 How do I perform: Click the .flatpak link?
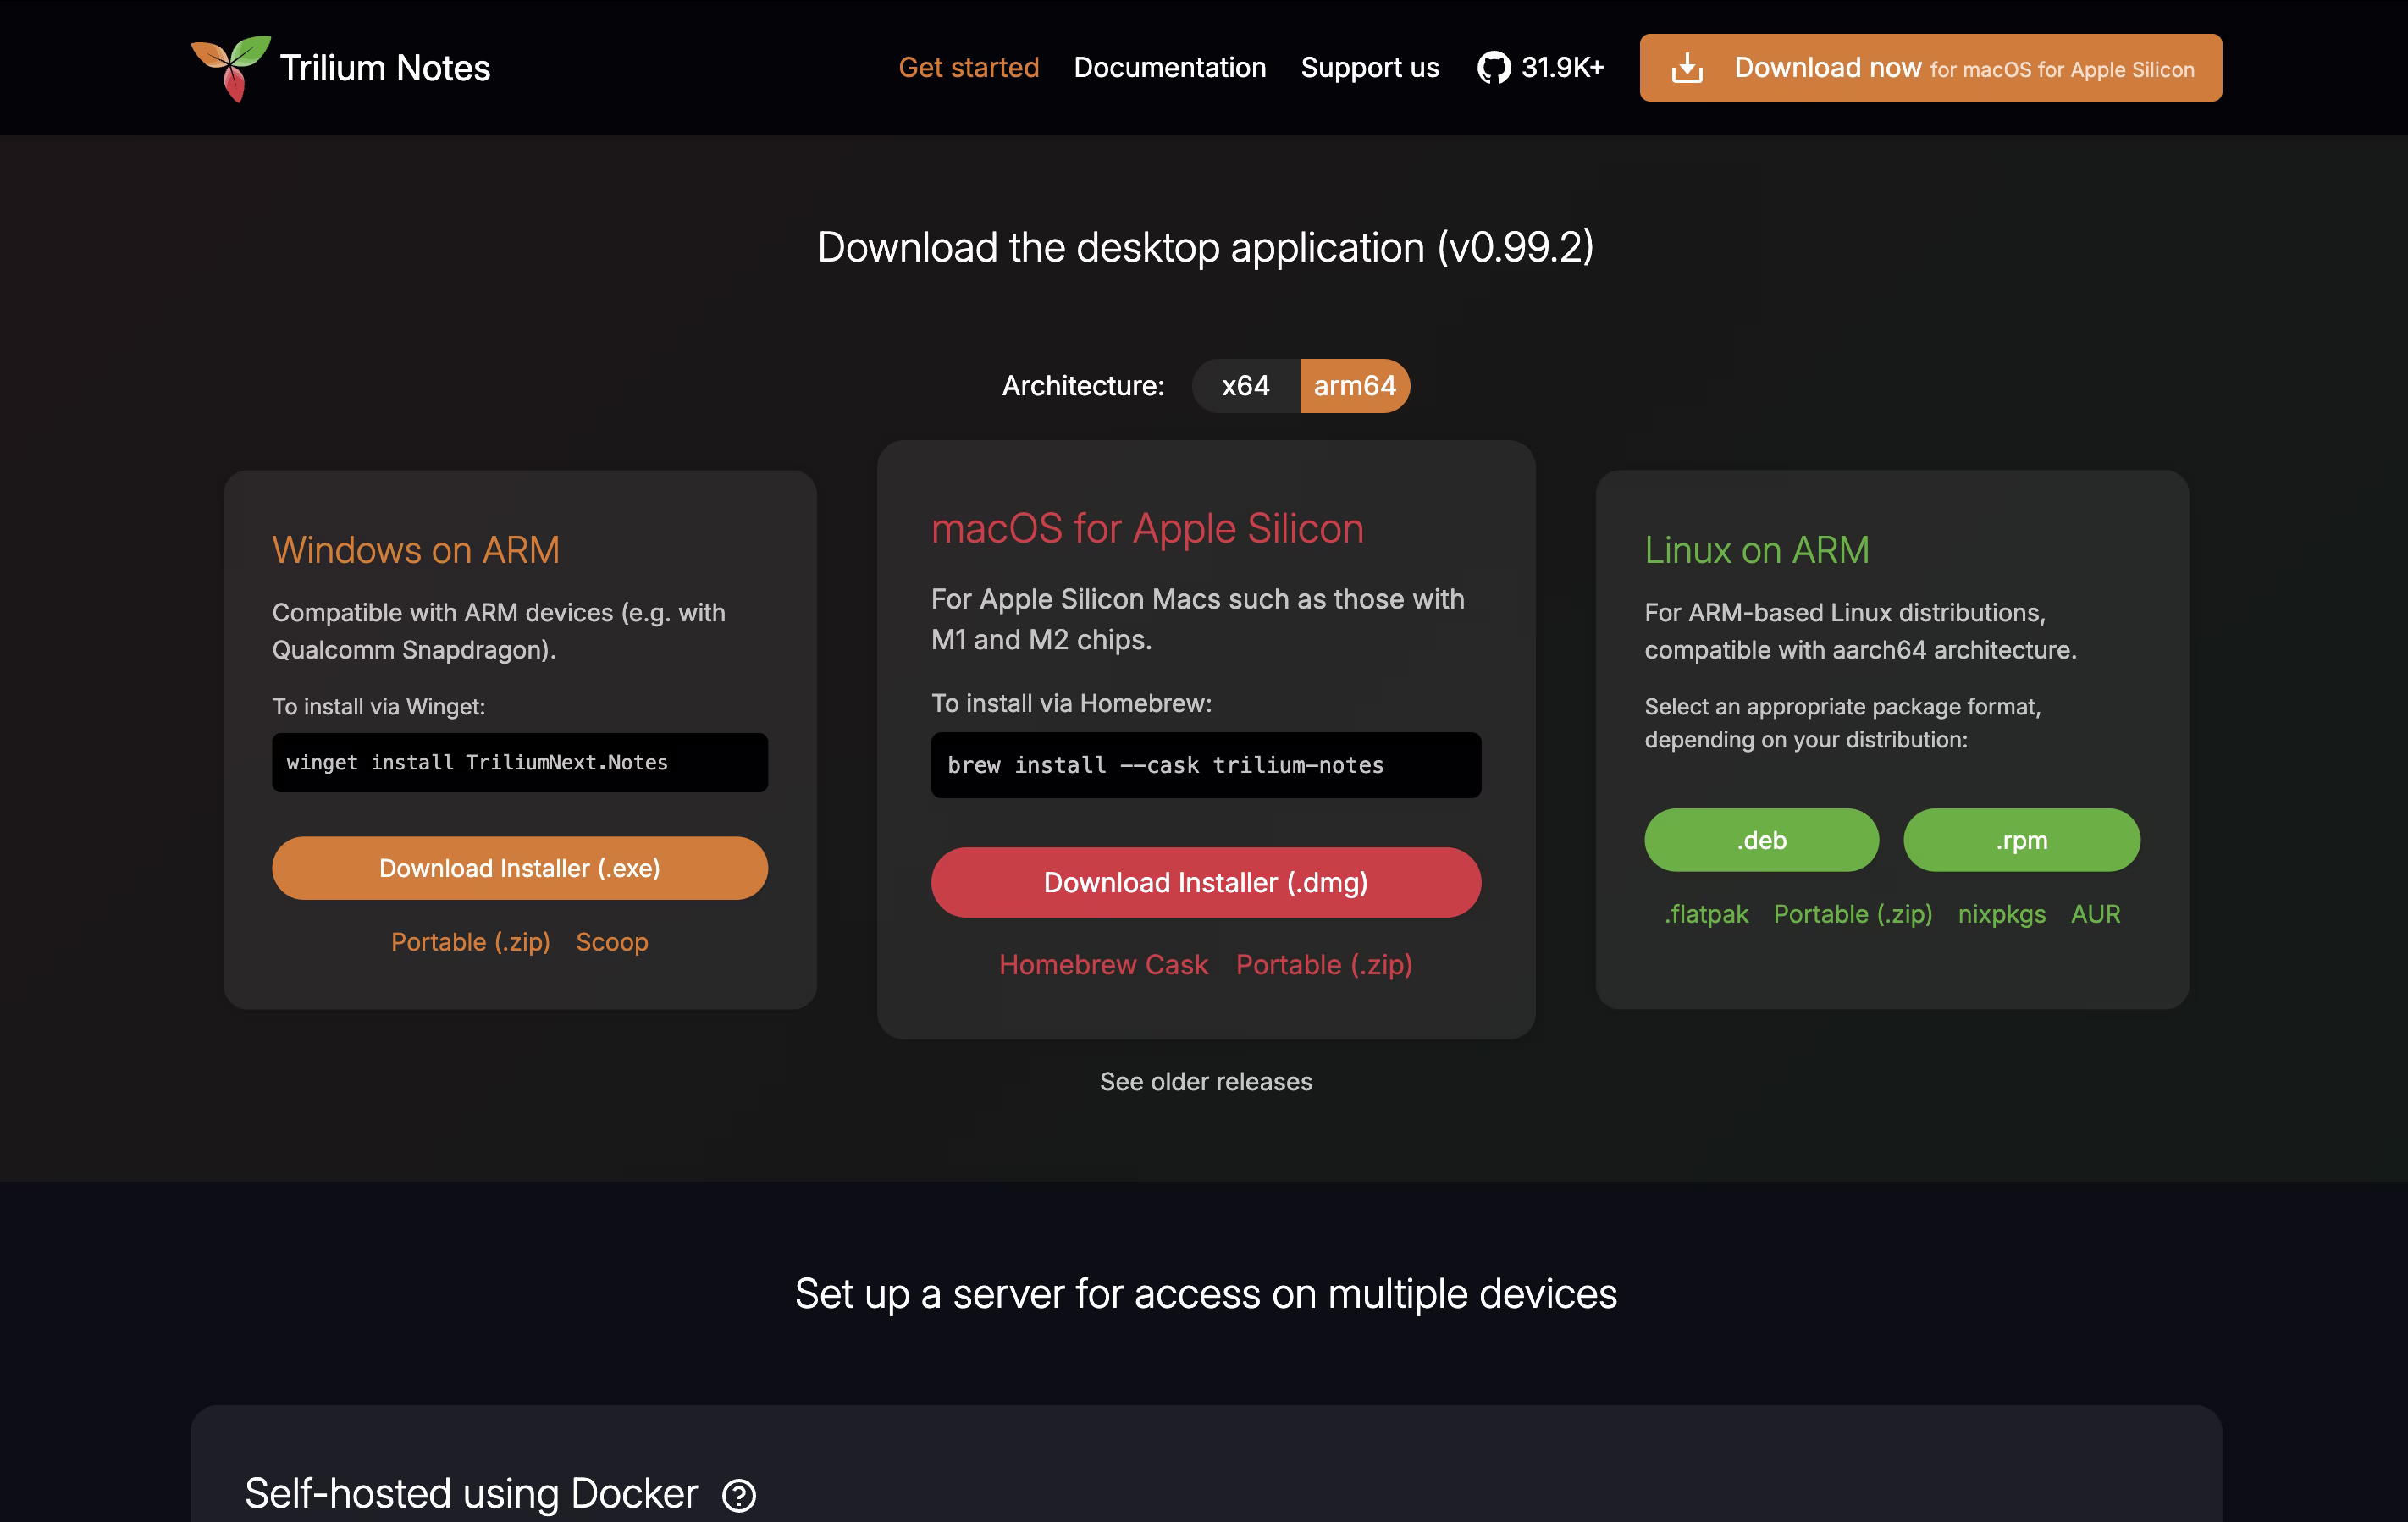[x=1706, y=914]
